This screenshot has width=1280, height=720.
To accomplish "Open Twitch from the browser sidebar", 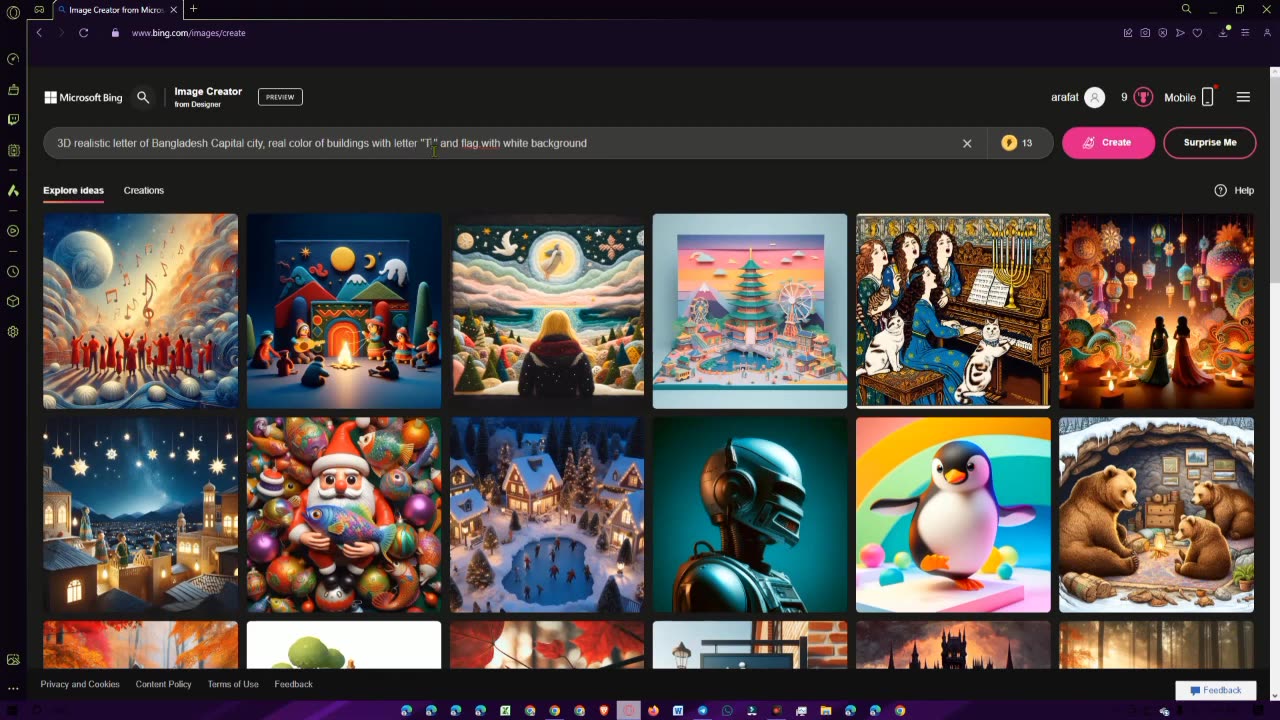I will pyautogui.click(x=13, y=120).
